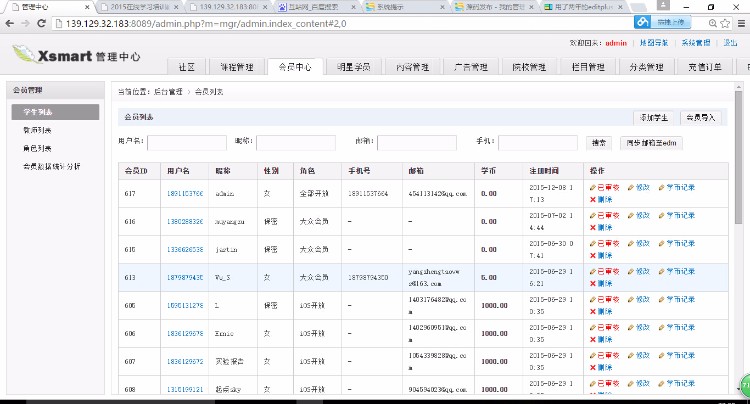
Task: Click the pencil icon beside 修改 in row 607
Action: (631, 355)
